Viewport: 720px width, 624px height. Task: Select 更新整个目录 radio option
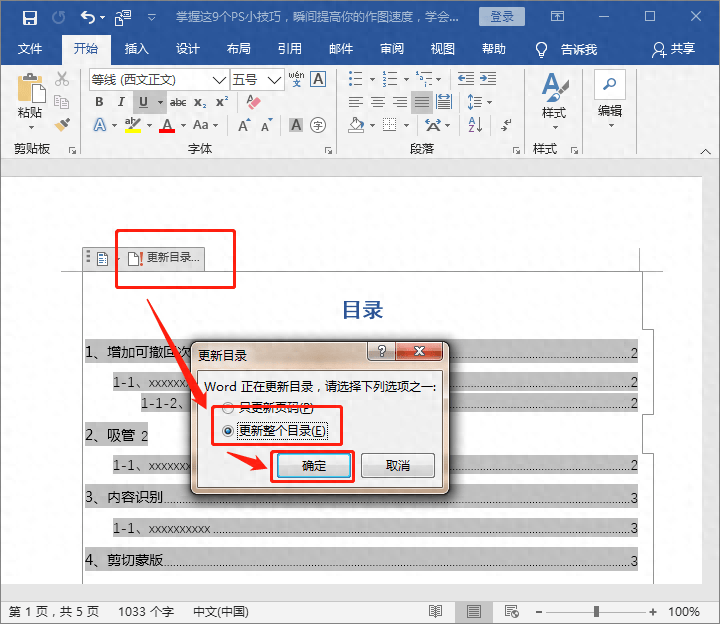click(229, 430)
